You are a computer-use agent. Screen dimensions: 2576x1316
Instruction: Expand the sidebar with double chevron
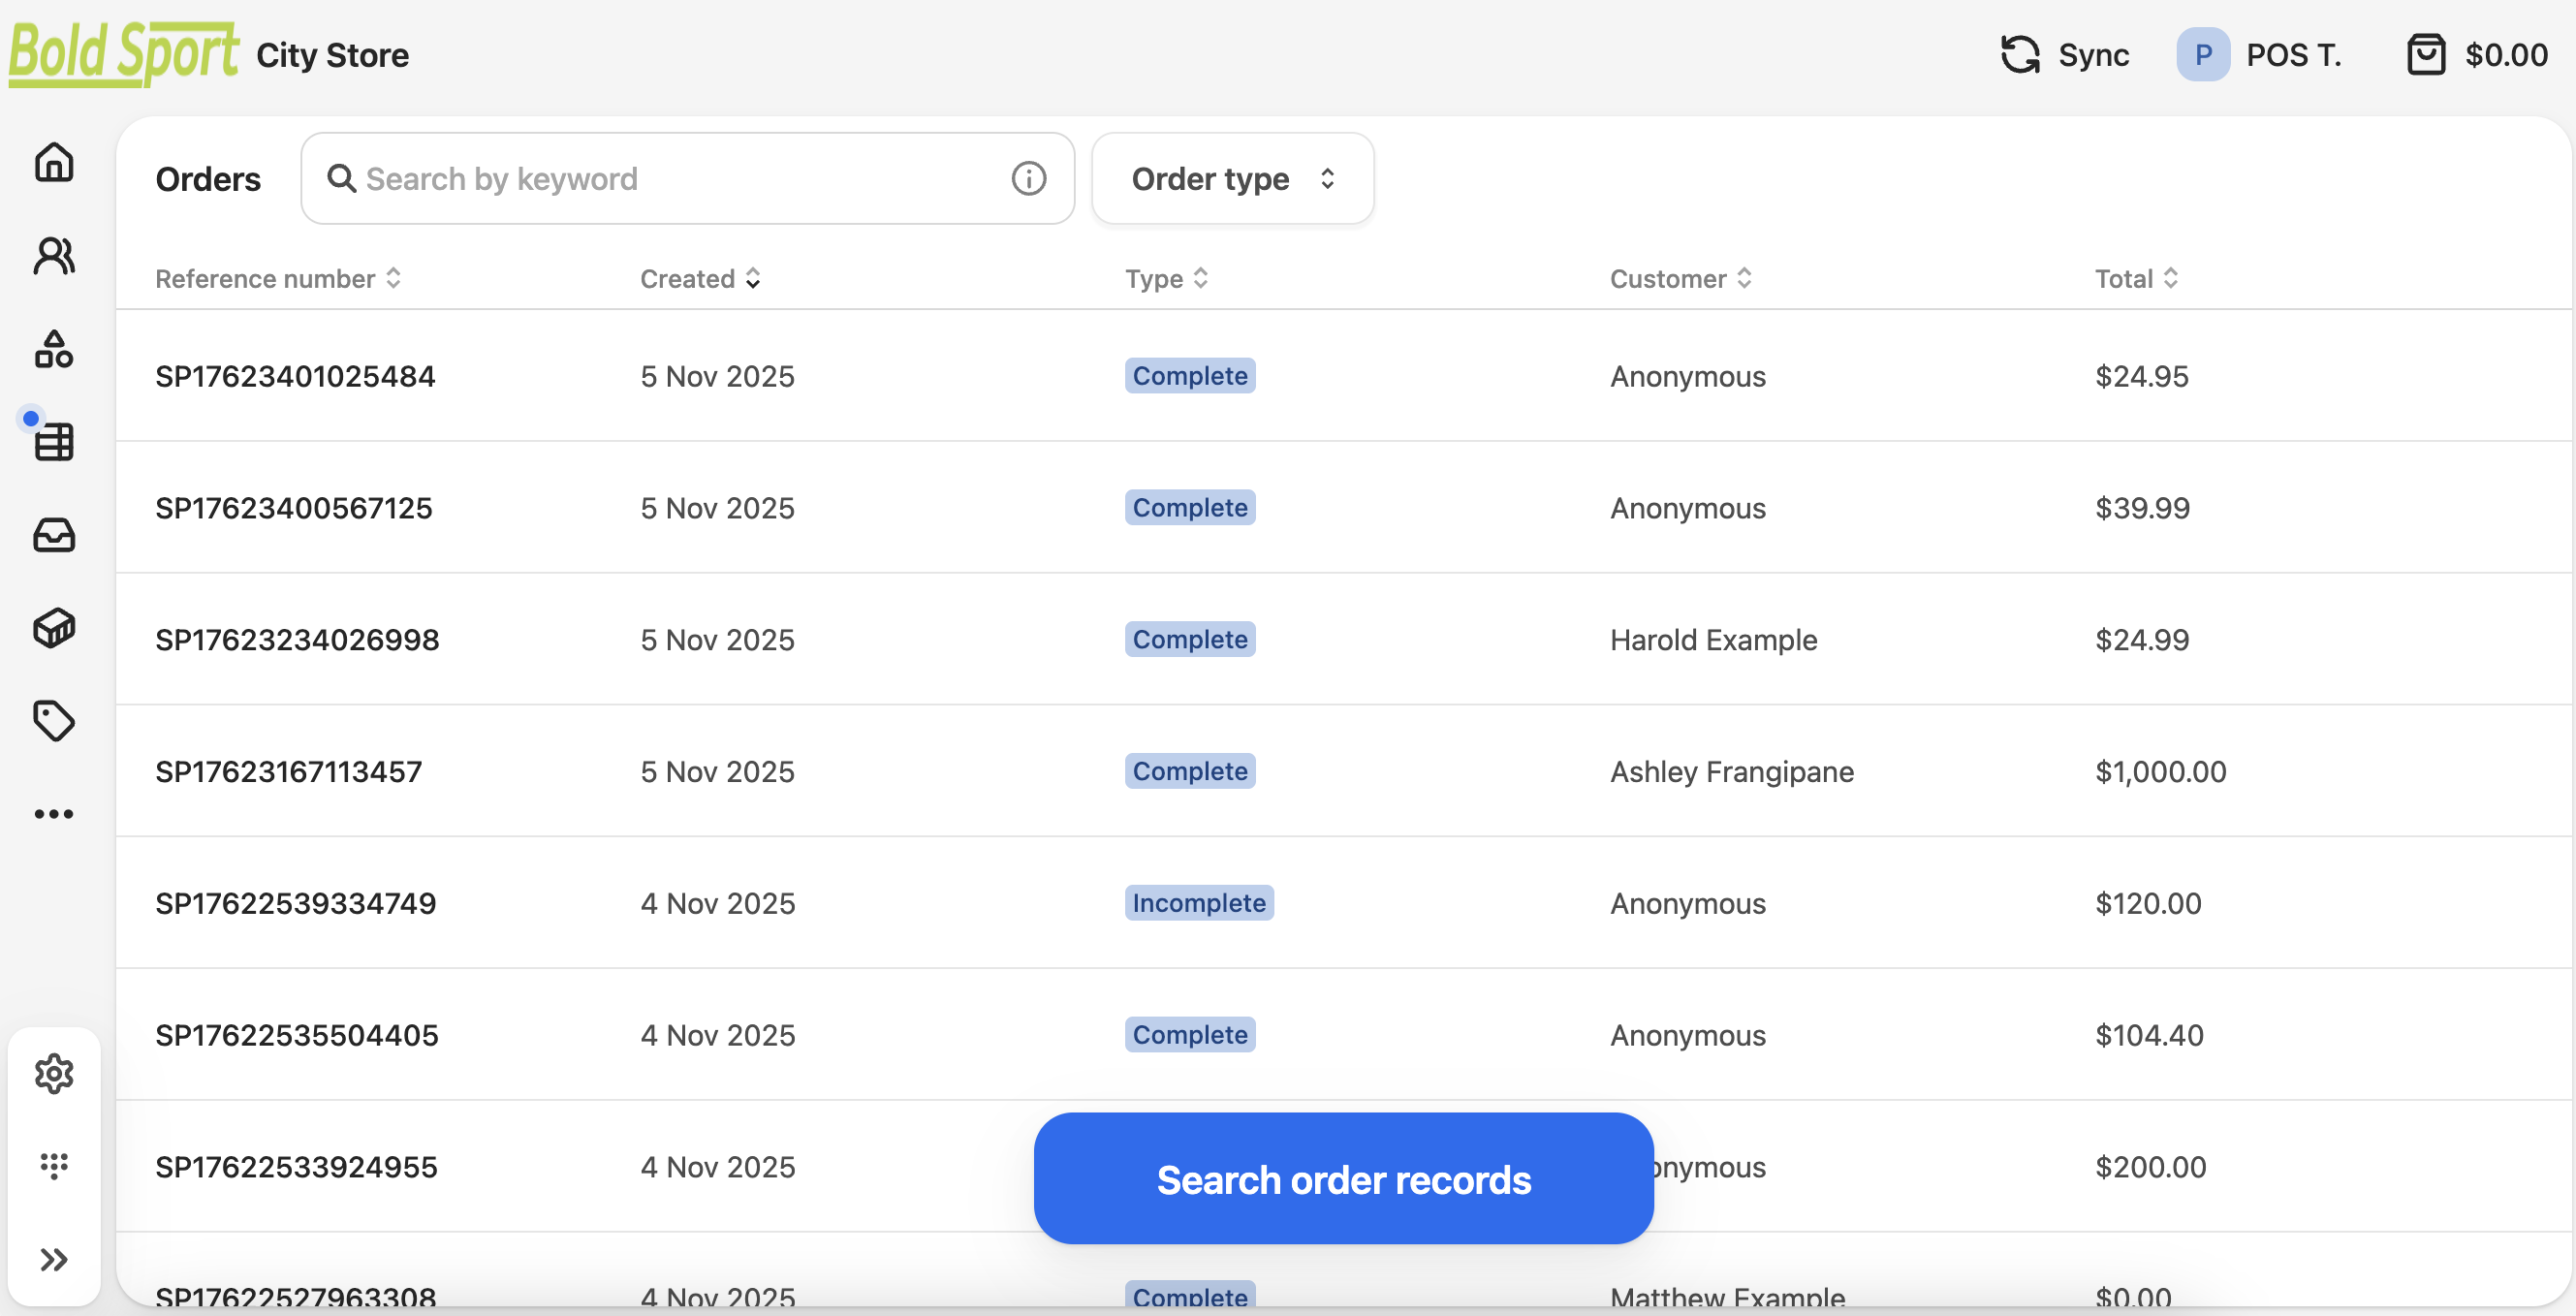pos(54,1259)
